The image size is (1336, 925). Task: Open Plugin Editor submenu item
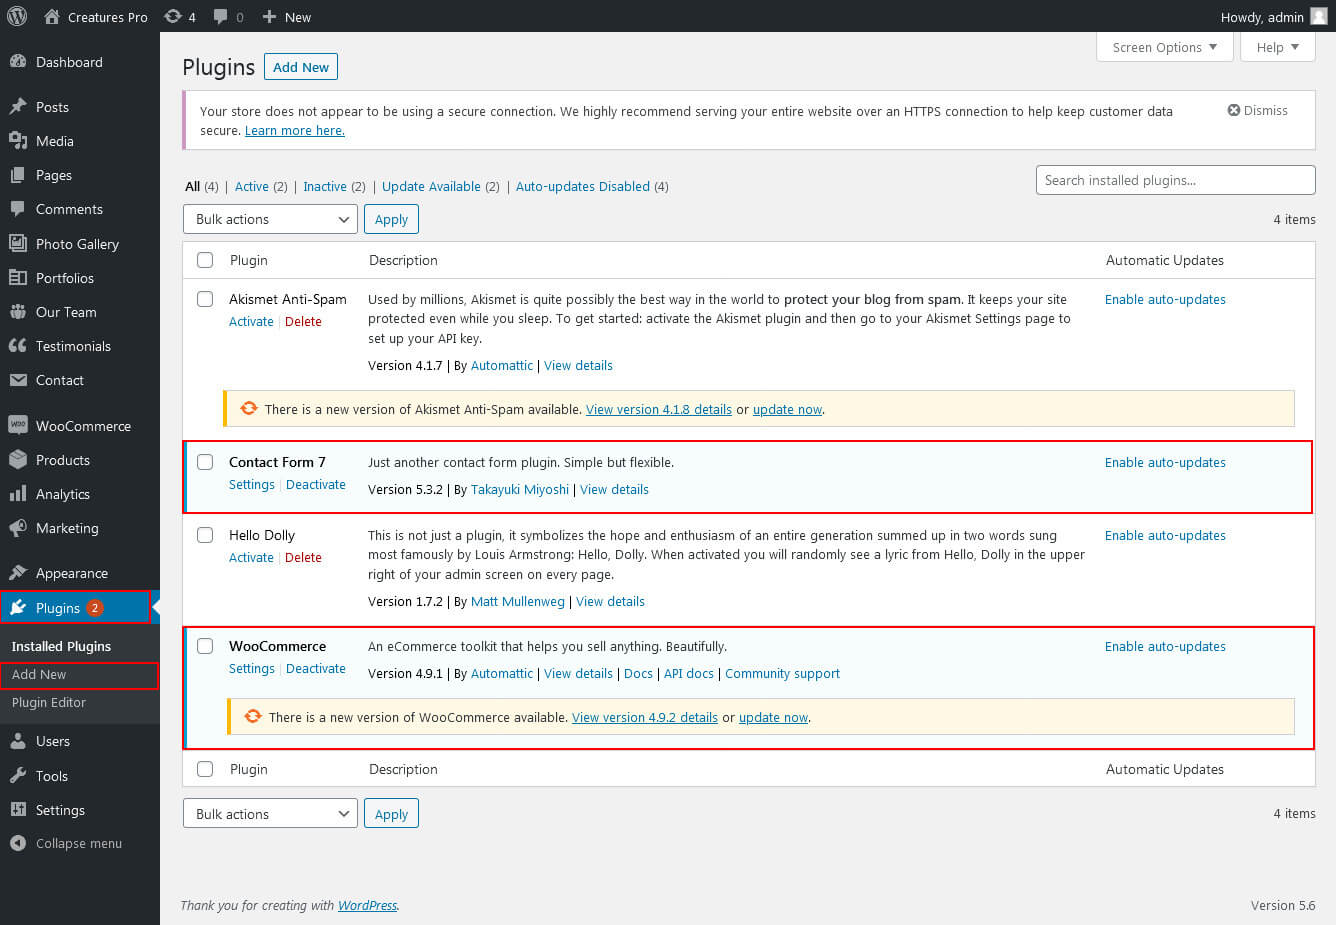click(x=49, y=702)
